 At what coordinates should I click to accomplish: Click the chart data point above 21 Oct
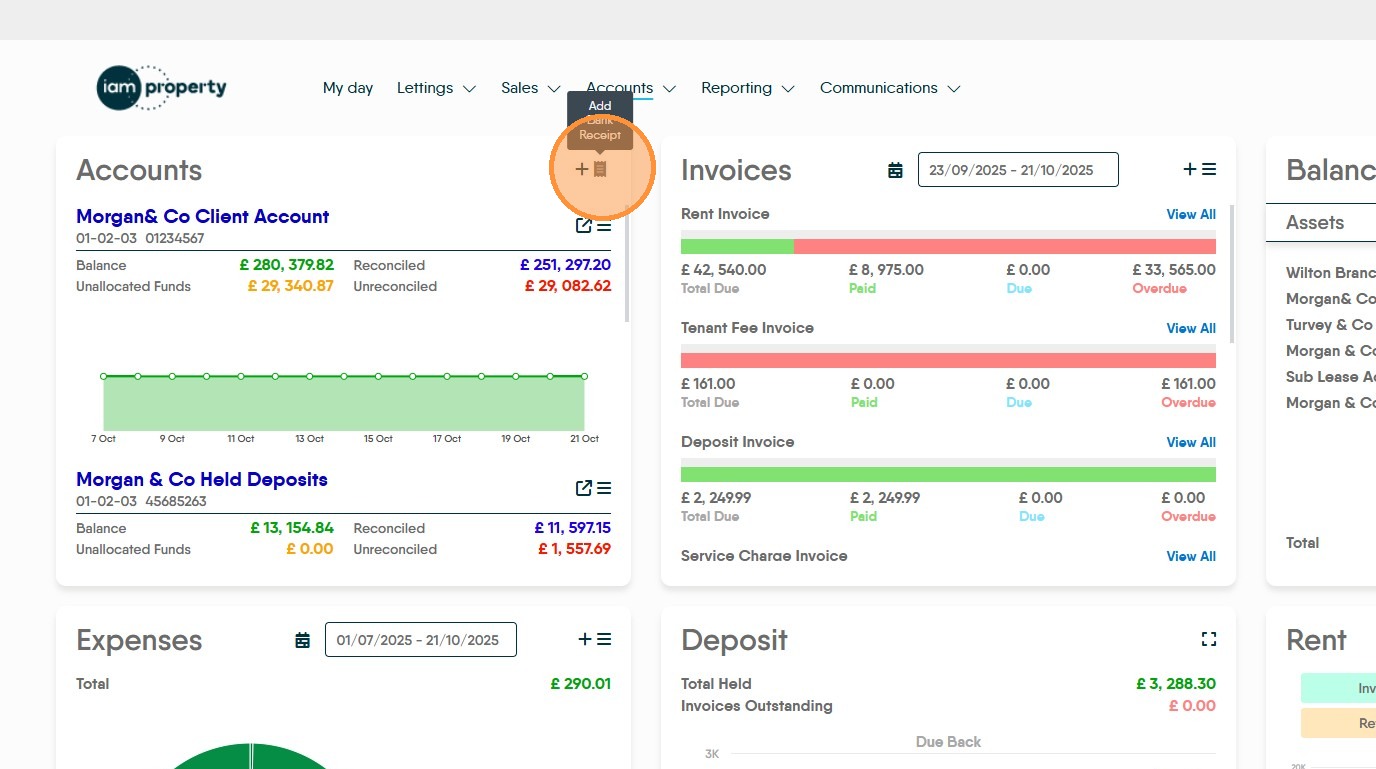(x=584, y=376)
